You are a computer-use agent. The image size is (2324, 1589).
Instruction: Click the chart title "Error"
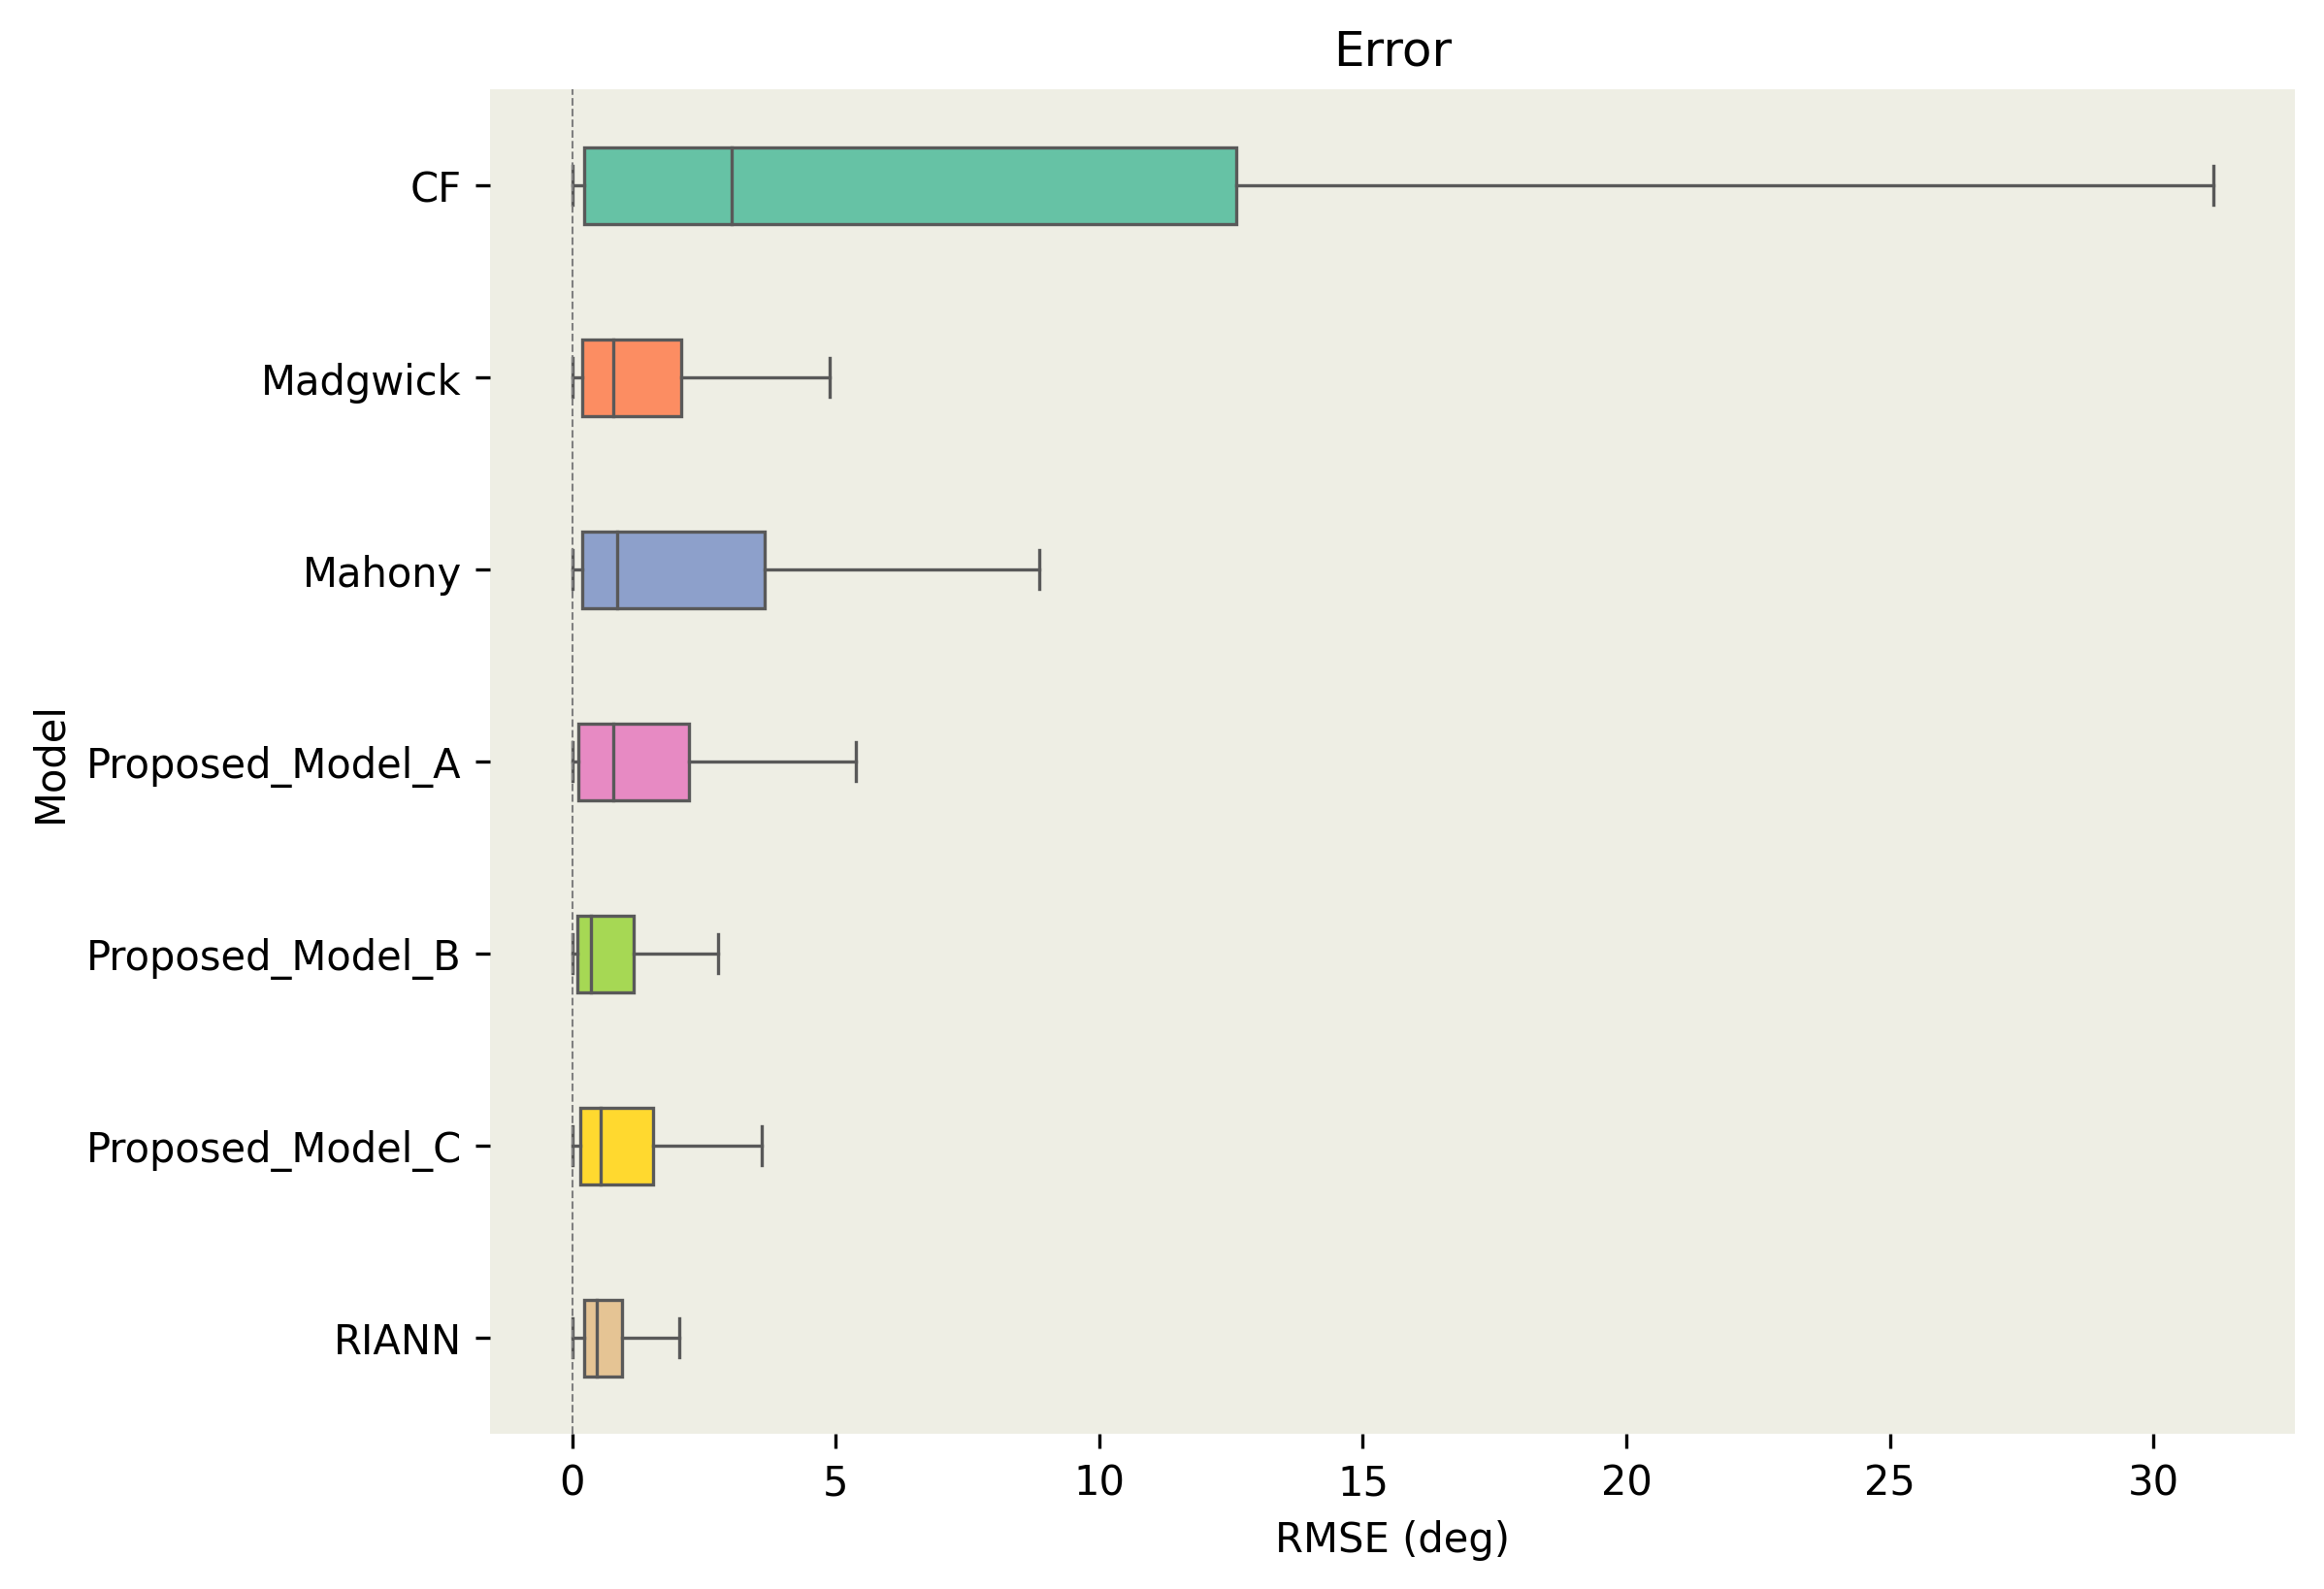pos(1392,50)
